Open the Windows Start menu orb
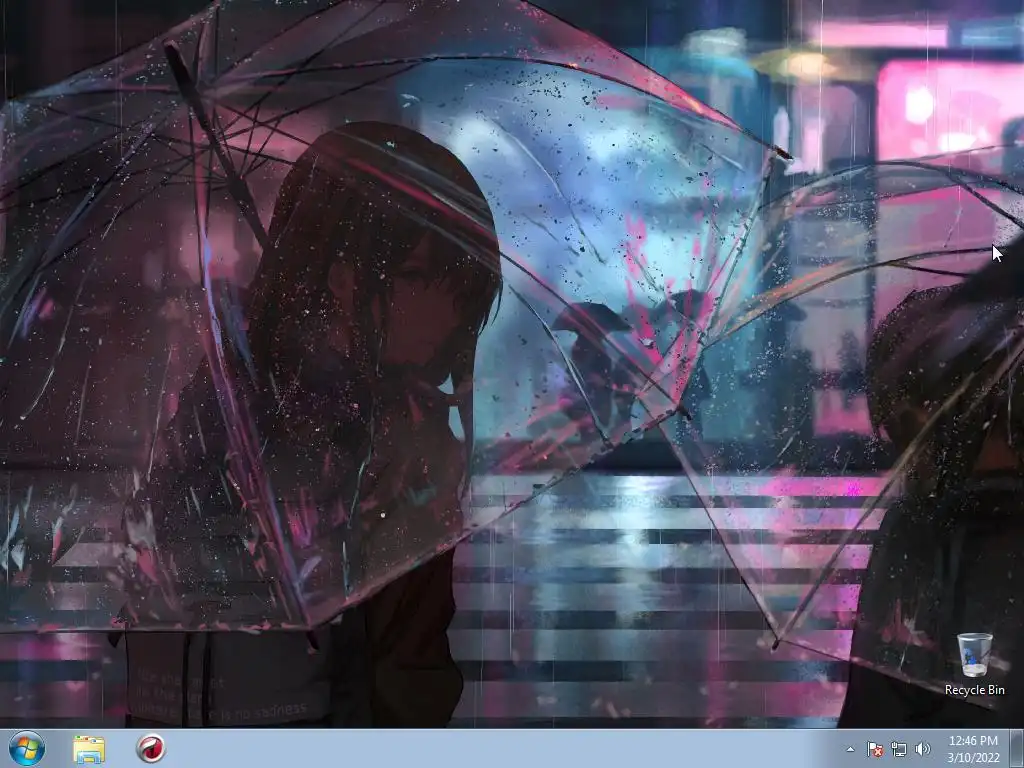This screenshot has width=1024, height=768. (x=27, y=748)
